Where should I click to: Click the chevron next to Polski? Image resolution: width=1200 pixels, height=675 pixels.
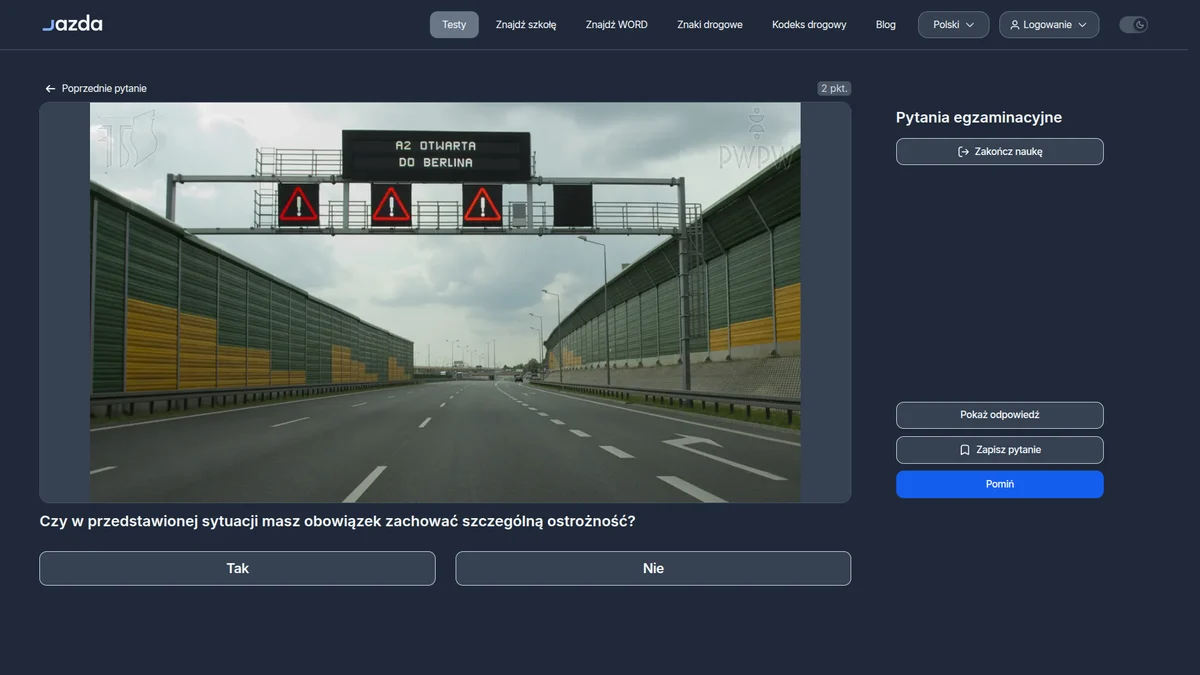[x=970, y=25]
